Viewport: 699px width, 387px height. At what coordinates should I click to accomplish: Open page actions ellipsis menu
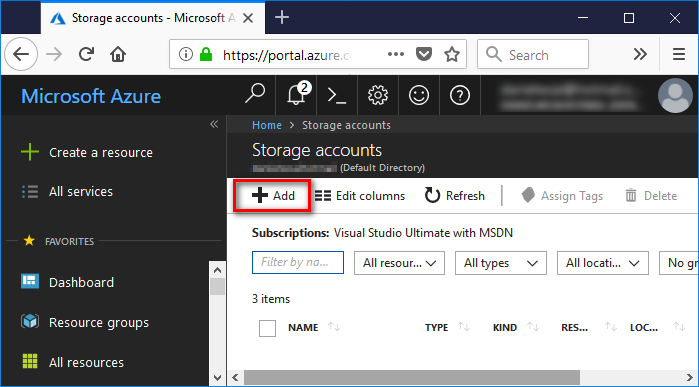[395, 54]
